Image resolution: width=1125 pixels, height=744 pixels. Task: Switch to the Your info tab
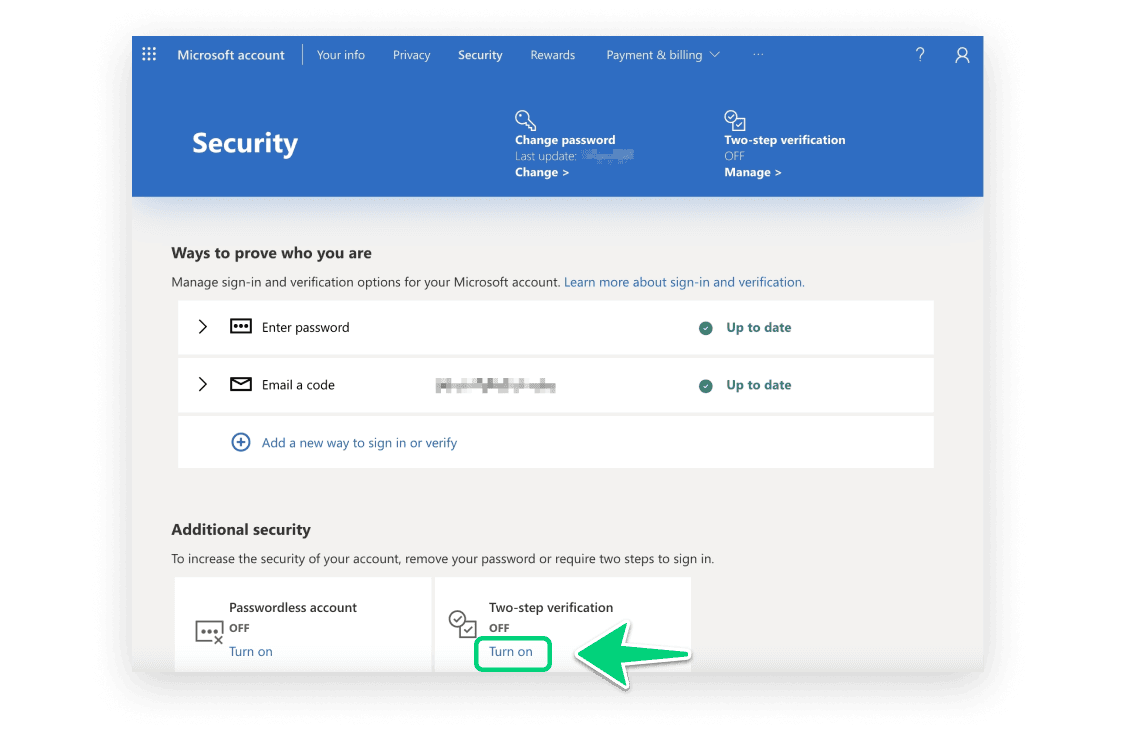pos(341,55)
